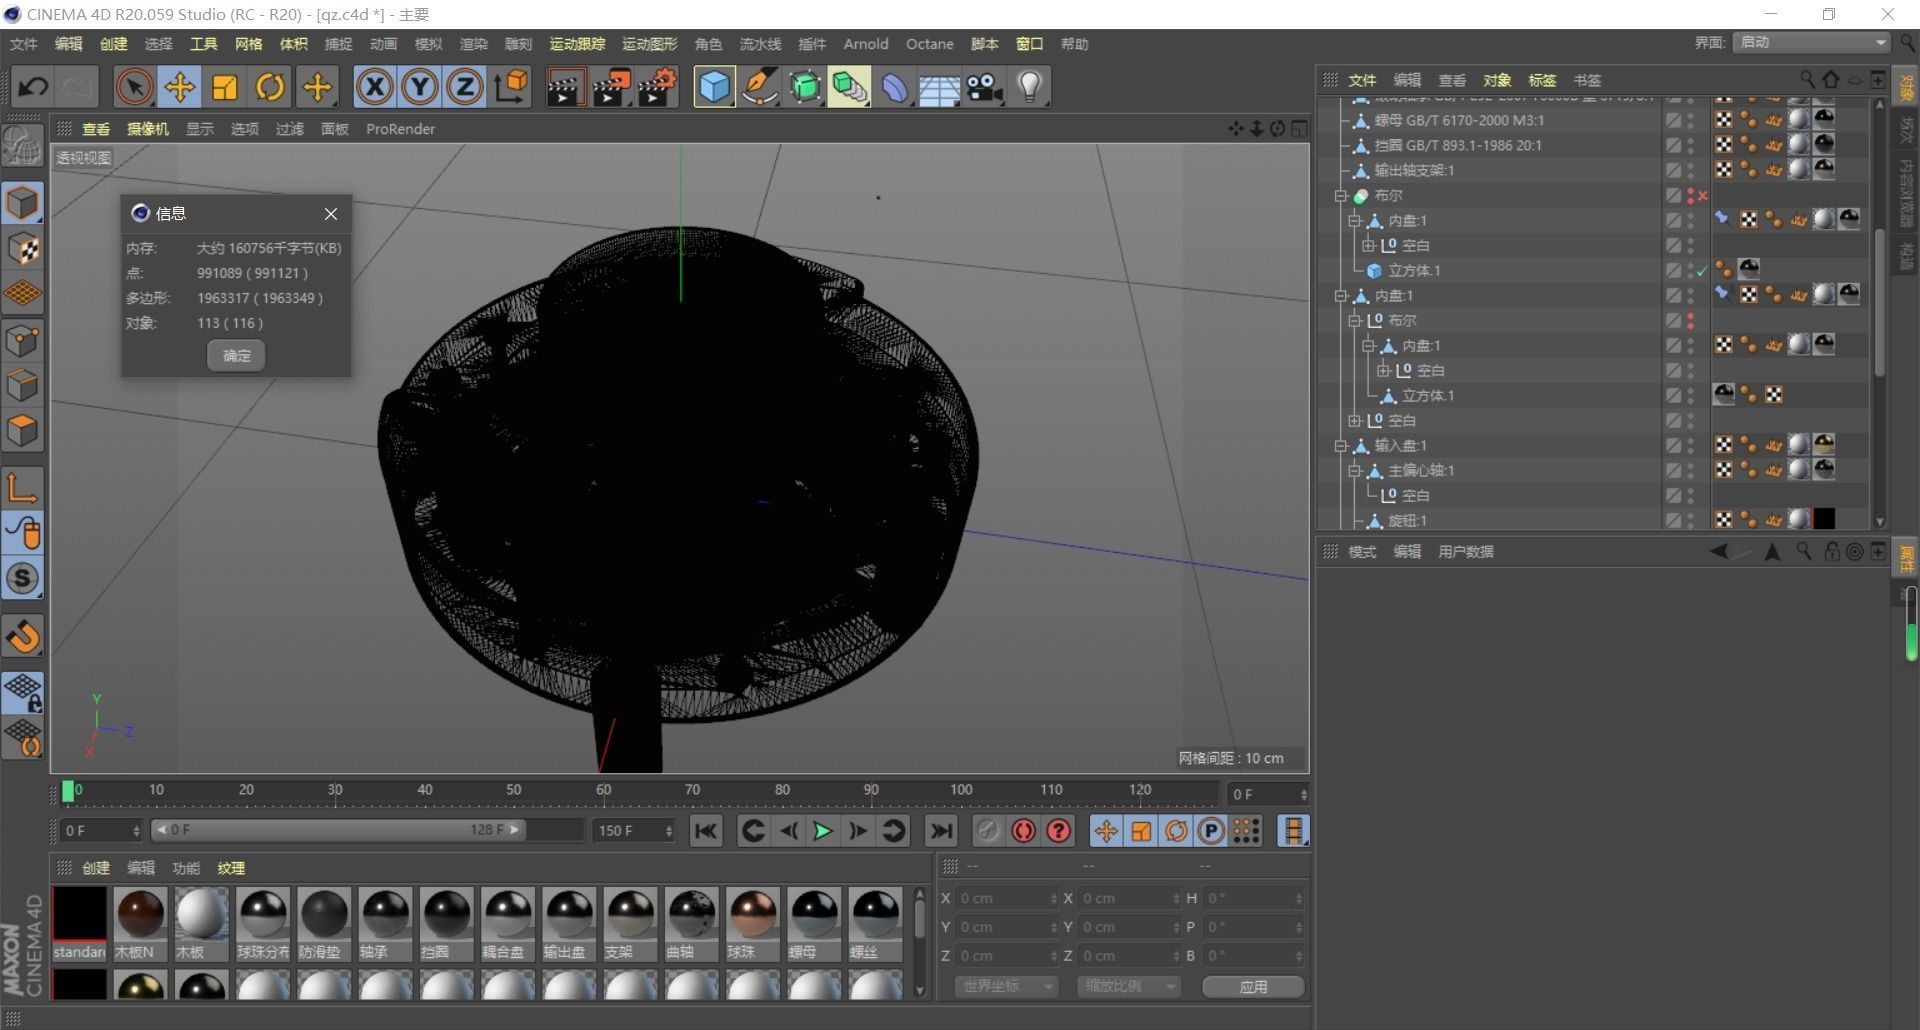Open the viewport 摄像机 menu
The image size is (1920, 1030).
point(148,129)
